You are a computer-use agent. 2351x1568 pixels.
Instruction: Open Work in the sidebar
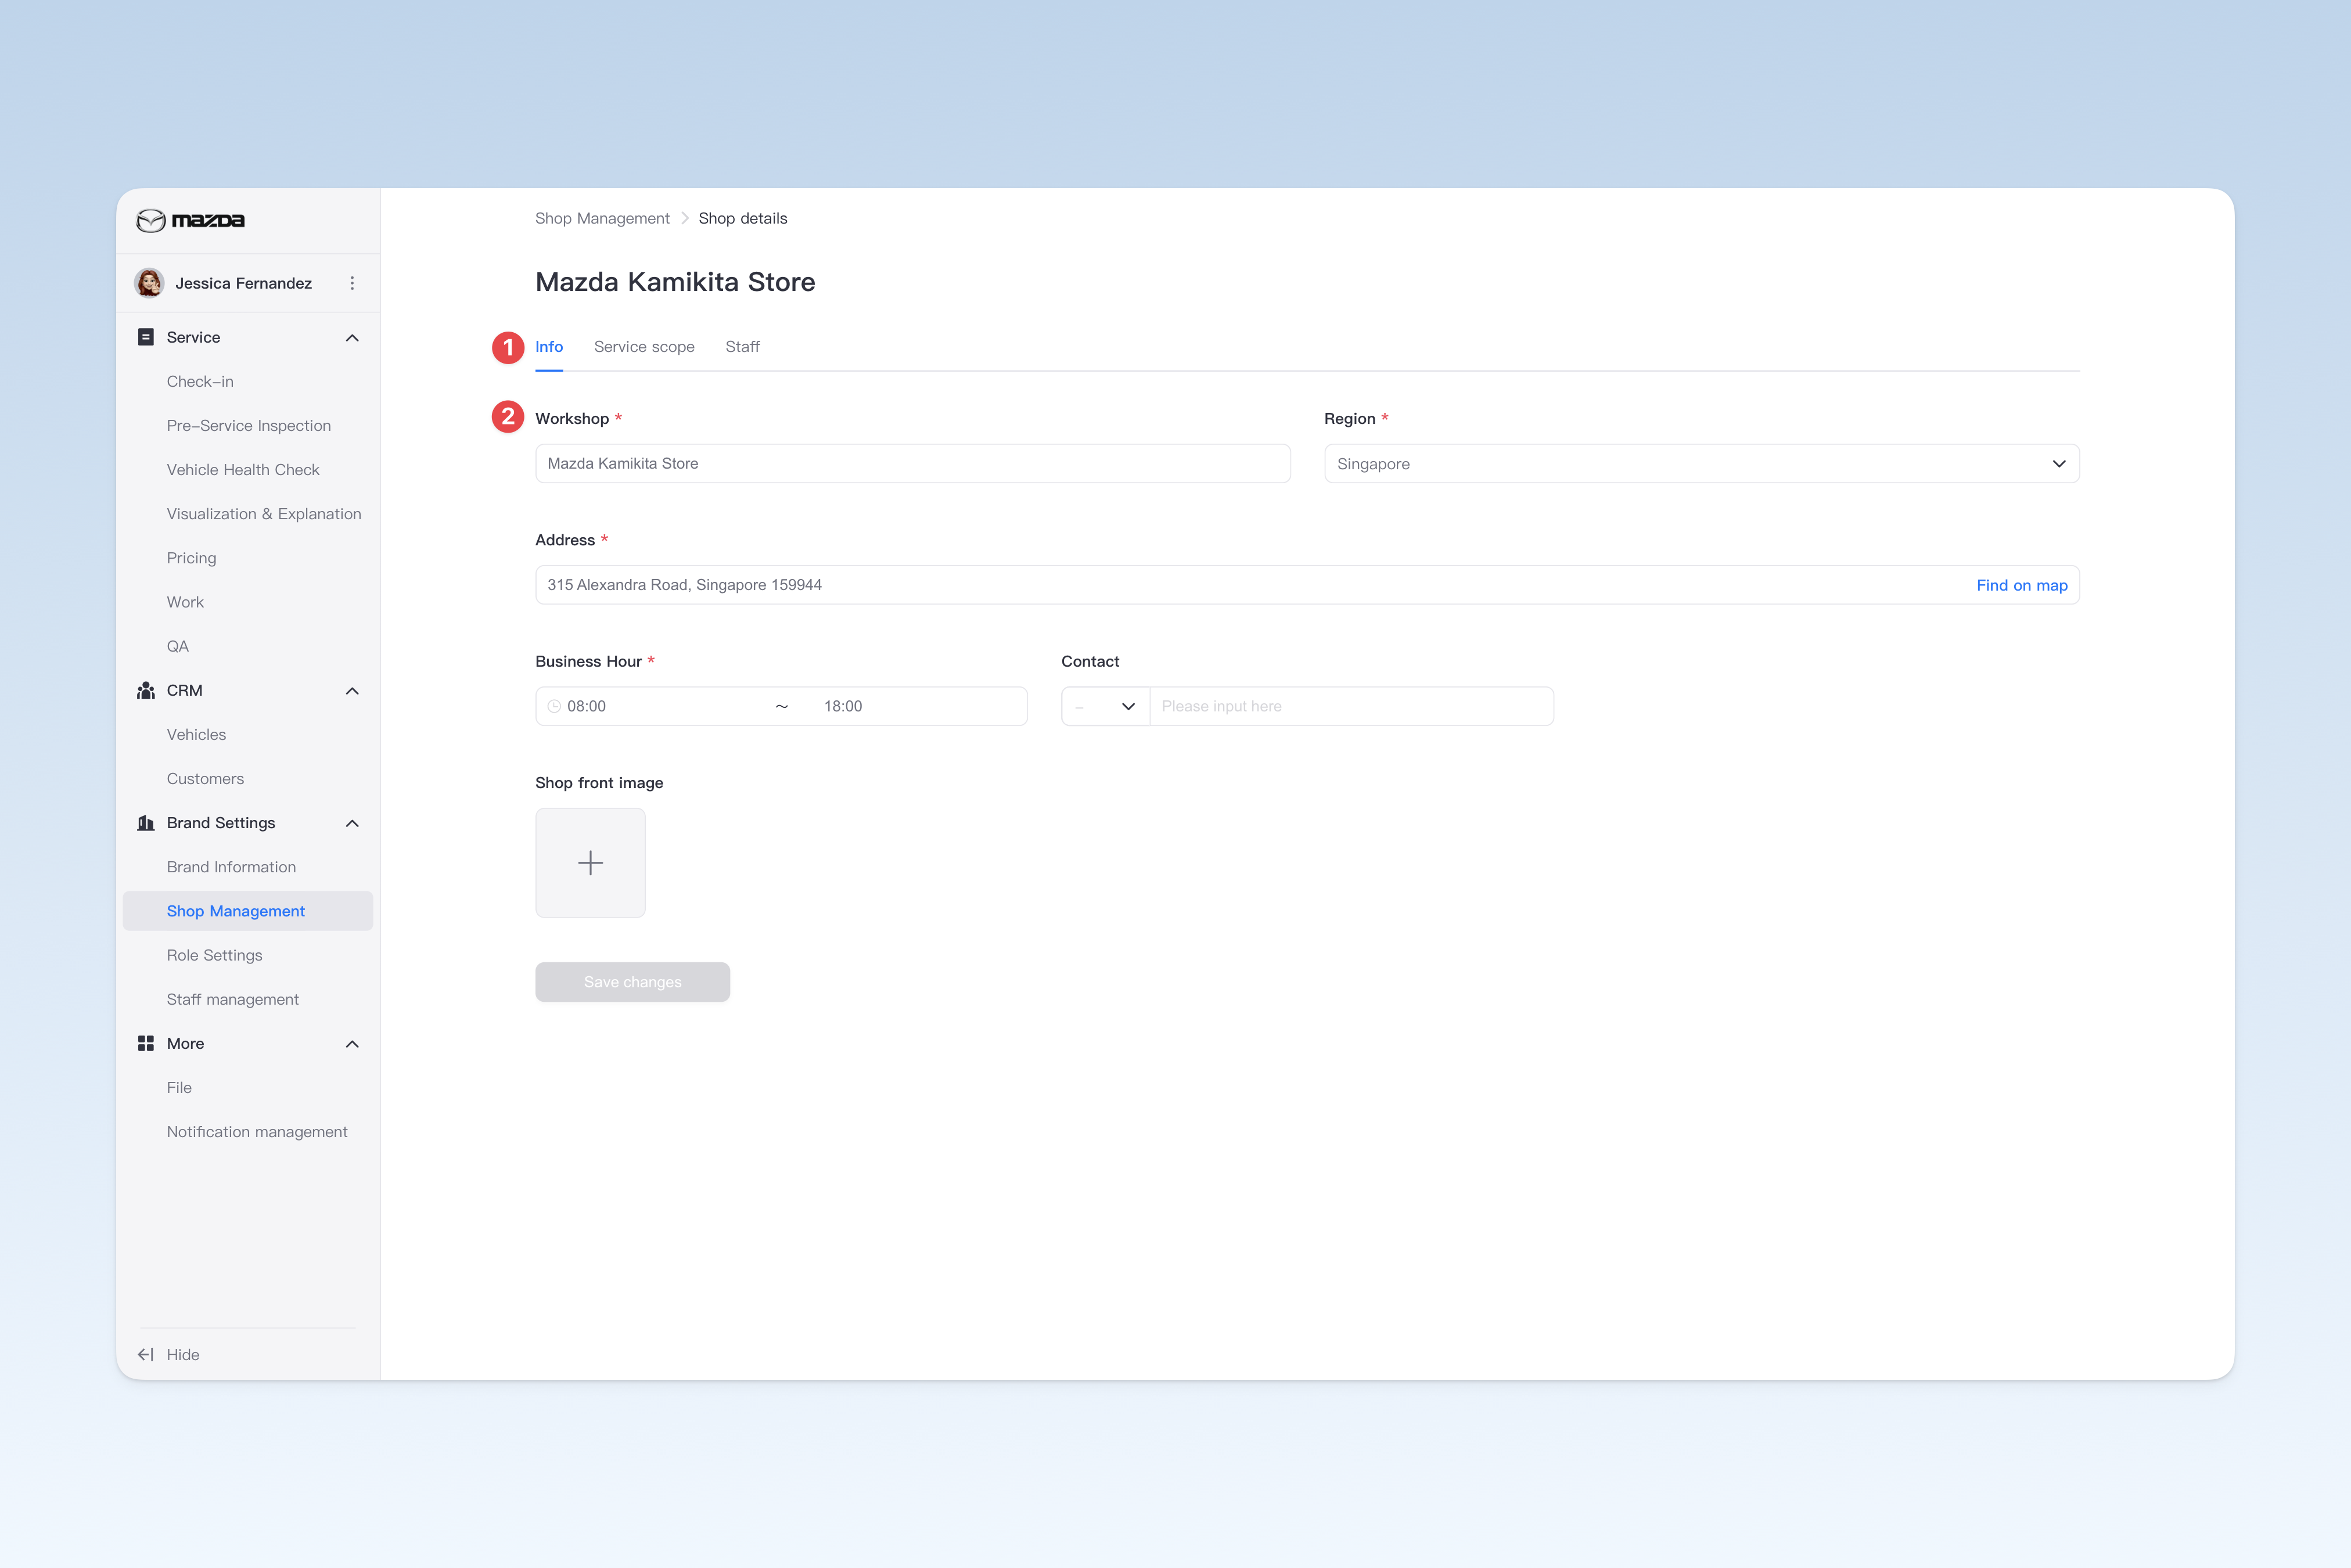pos(185,602)
